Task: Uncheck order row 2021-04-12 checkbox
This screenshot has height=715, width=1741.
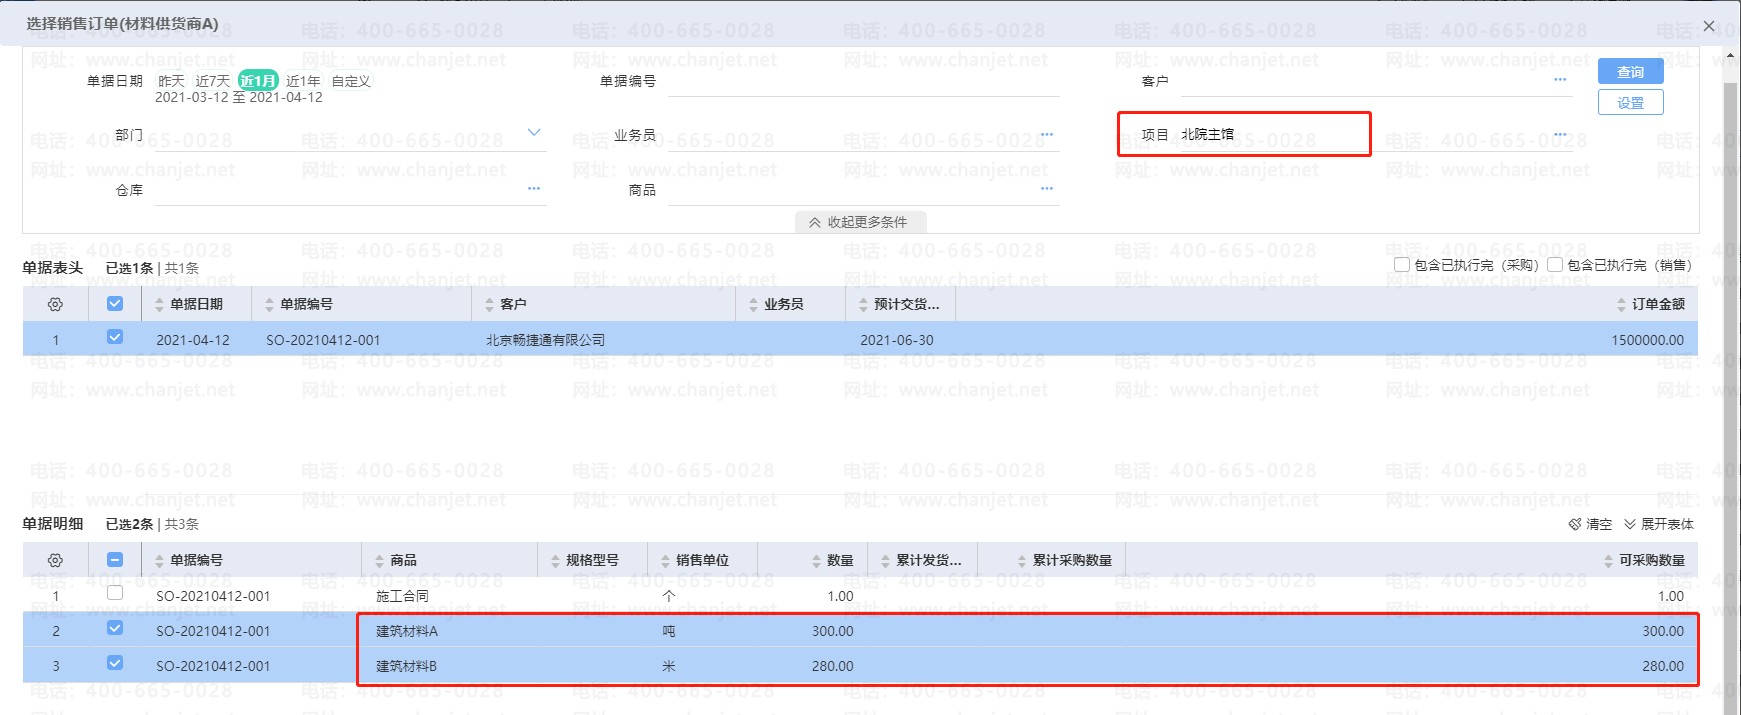Action: coord(115,337)
